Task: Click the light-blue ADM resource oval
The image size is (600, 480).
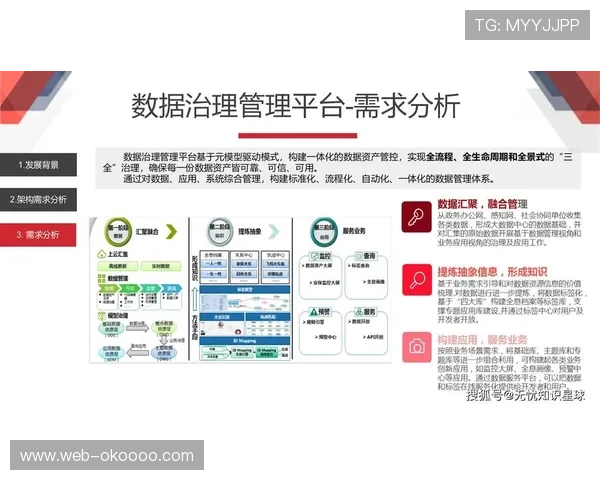Action: pos(111,353)
